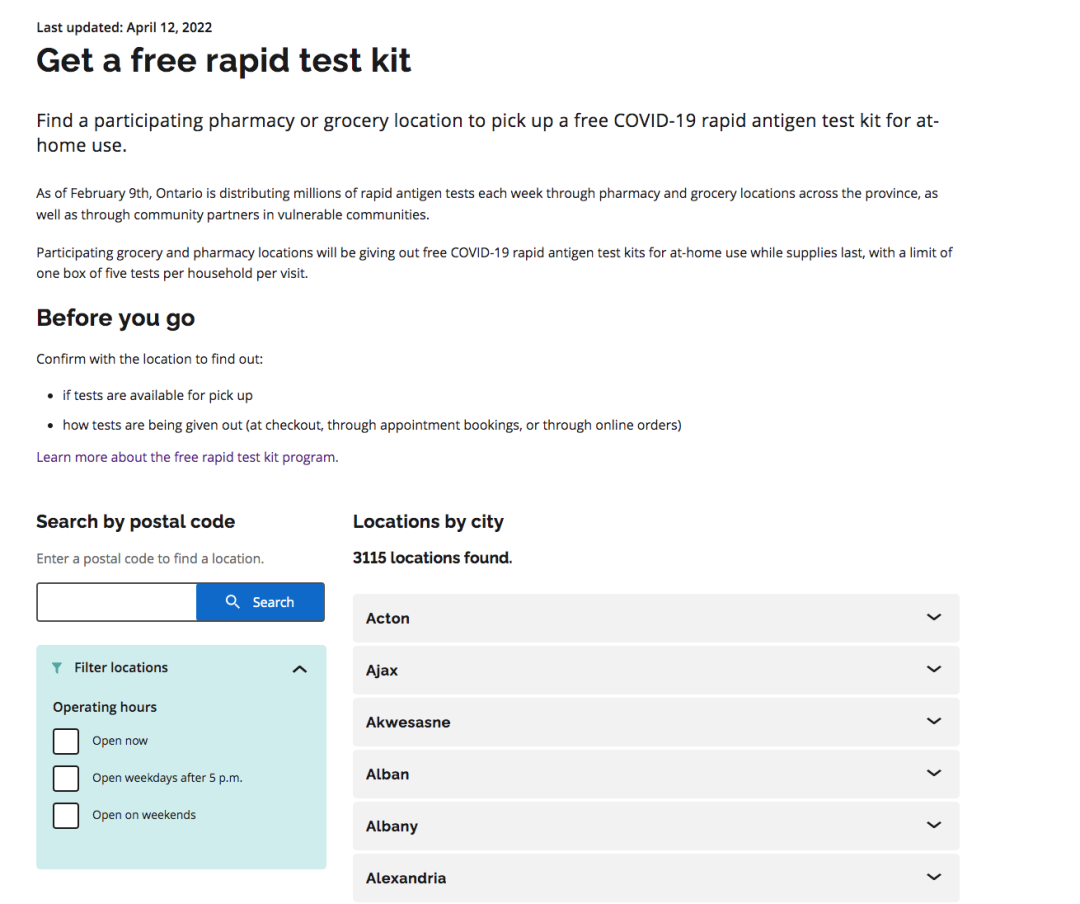
Task: Click the chevron icon beside Akwesasne
Action: [x=934, y=721]
